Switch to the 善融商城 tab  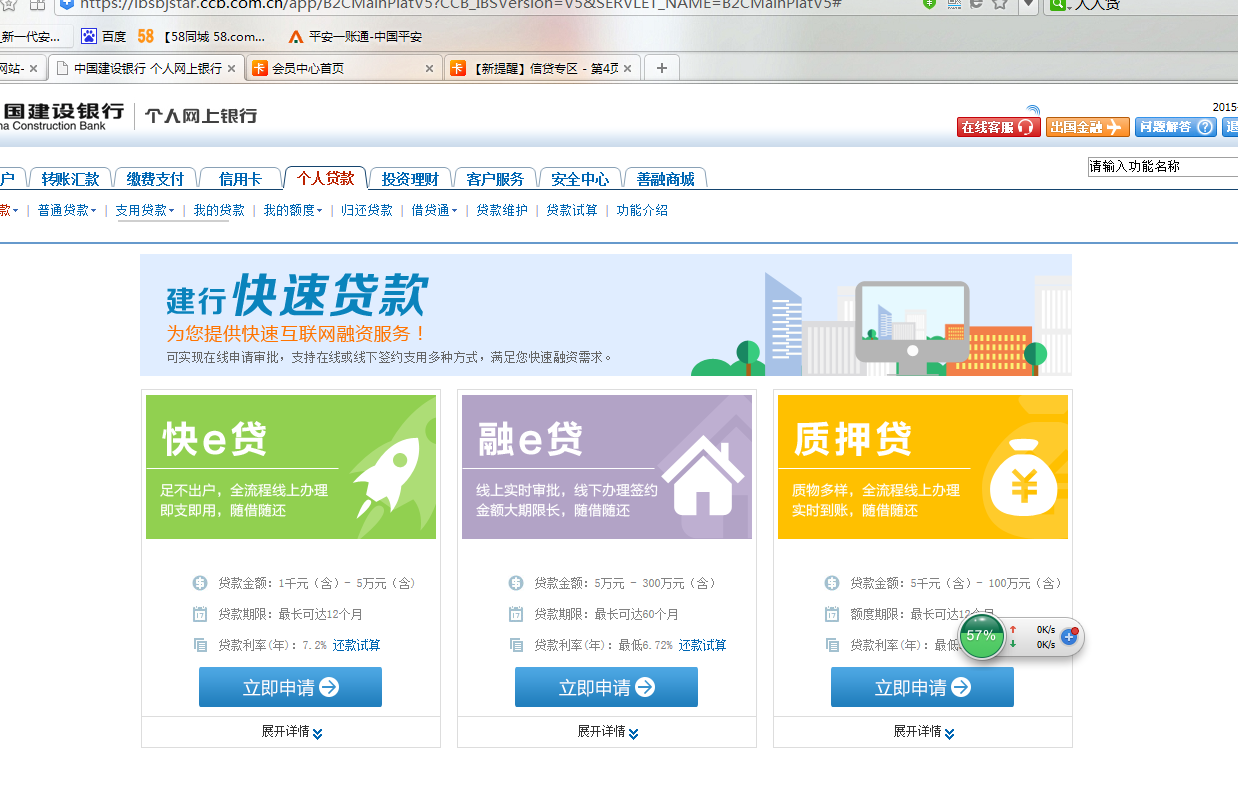click(665, 179)
